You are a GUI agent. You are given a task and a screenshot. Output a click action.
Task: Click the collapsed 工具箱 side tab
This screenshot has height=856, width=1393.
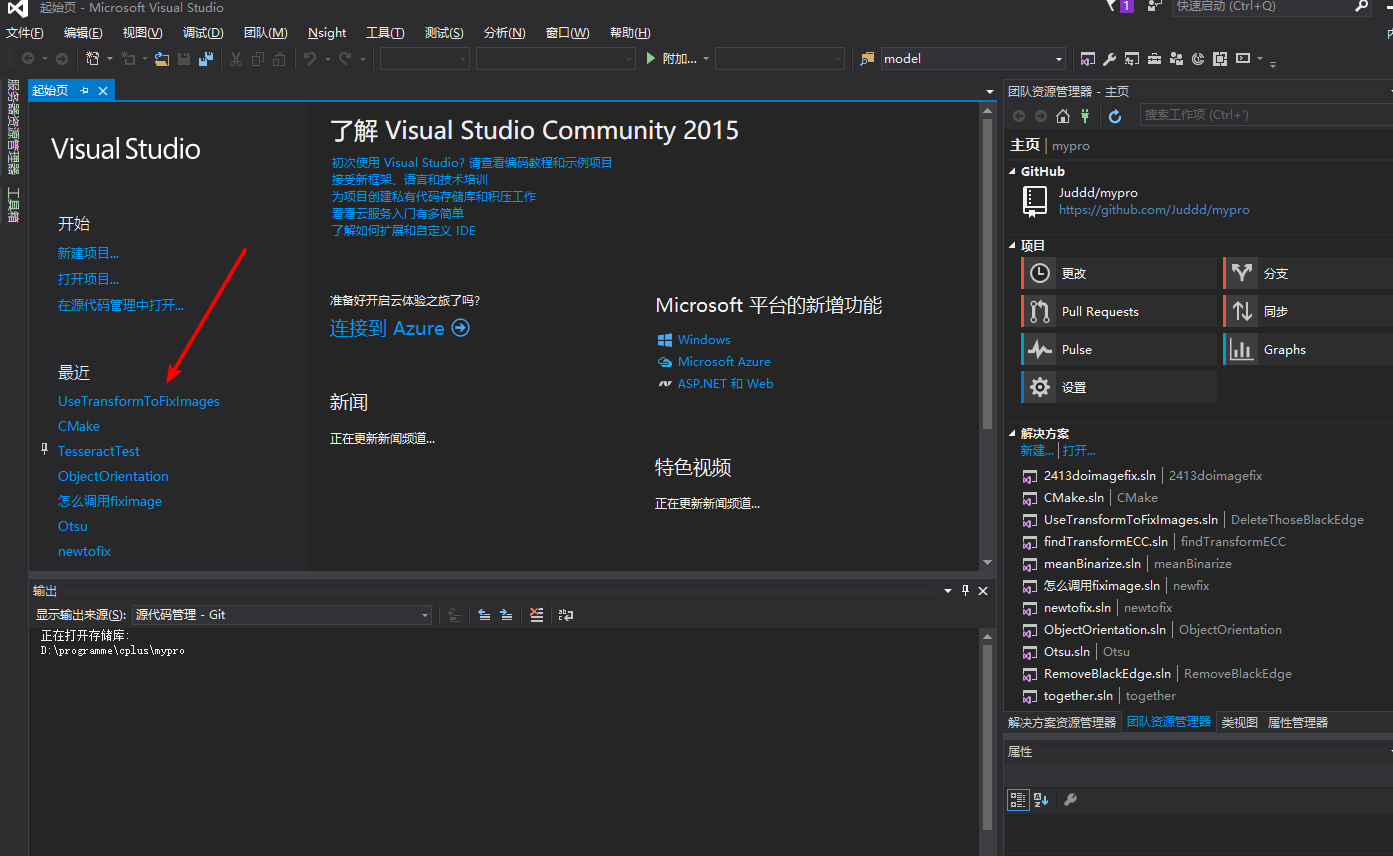pyautogui.click(x=13, y=204)
